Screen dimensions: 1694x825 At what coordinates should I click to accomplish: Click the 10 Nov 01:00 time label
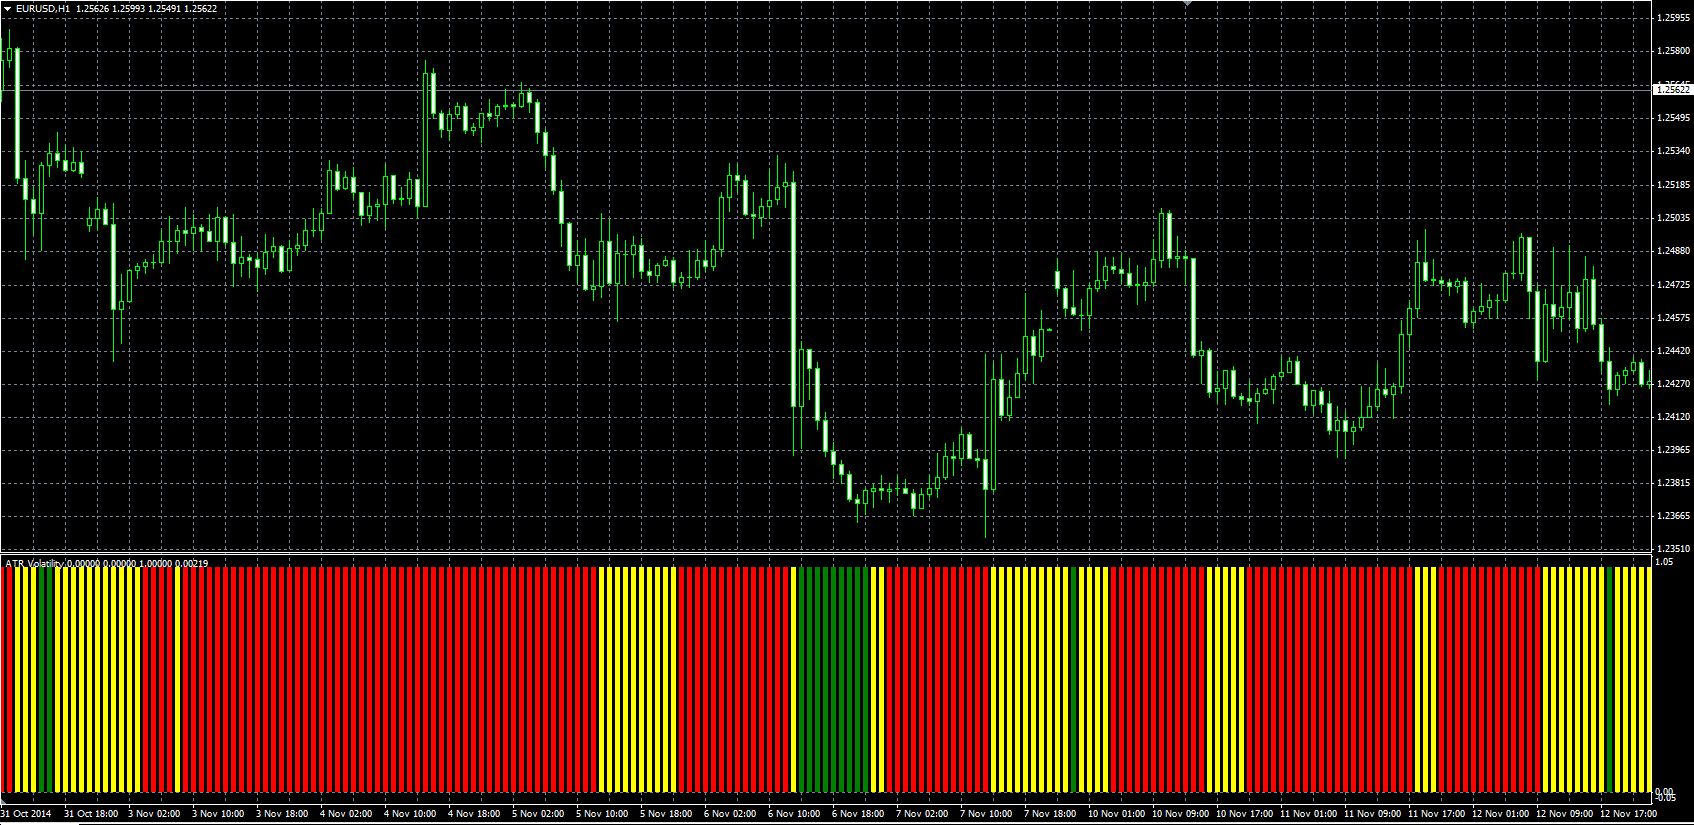click(x=1117, y=814)
